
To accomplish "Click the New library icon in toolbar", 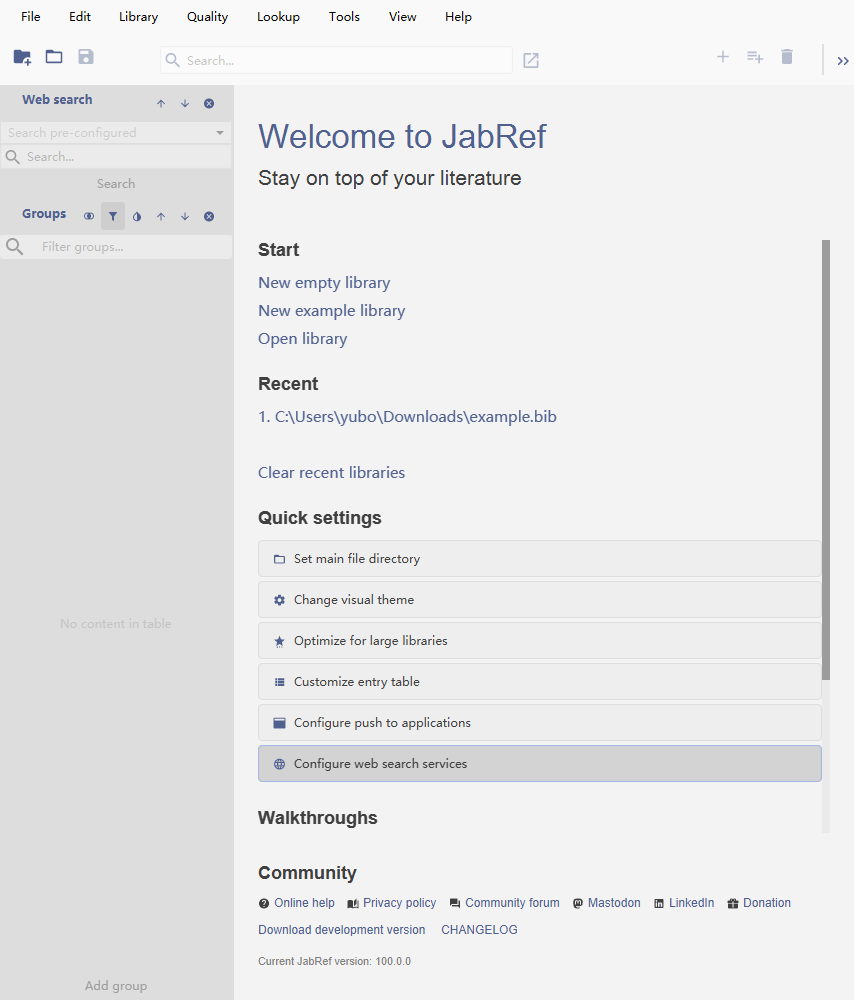I will (x=22, y=57).
